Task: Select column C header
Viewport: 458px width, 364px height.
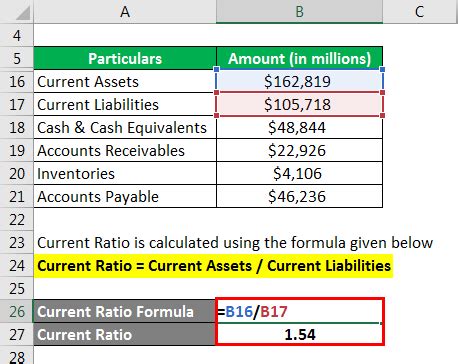Action: [420, 12]
